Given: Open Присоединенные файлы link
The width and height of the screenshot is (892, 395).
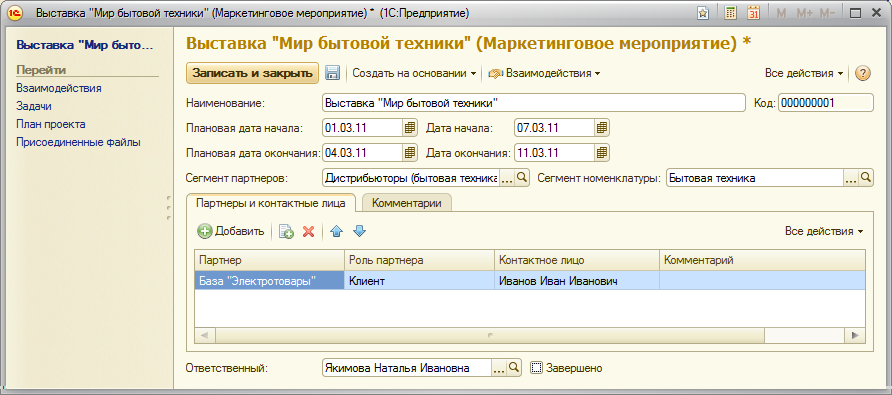Looking at the screenshot, I should (79, 142).
